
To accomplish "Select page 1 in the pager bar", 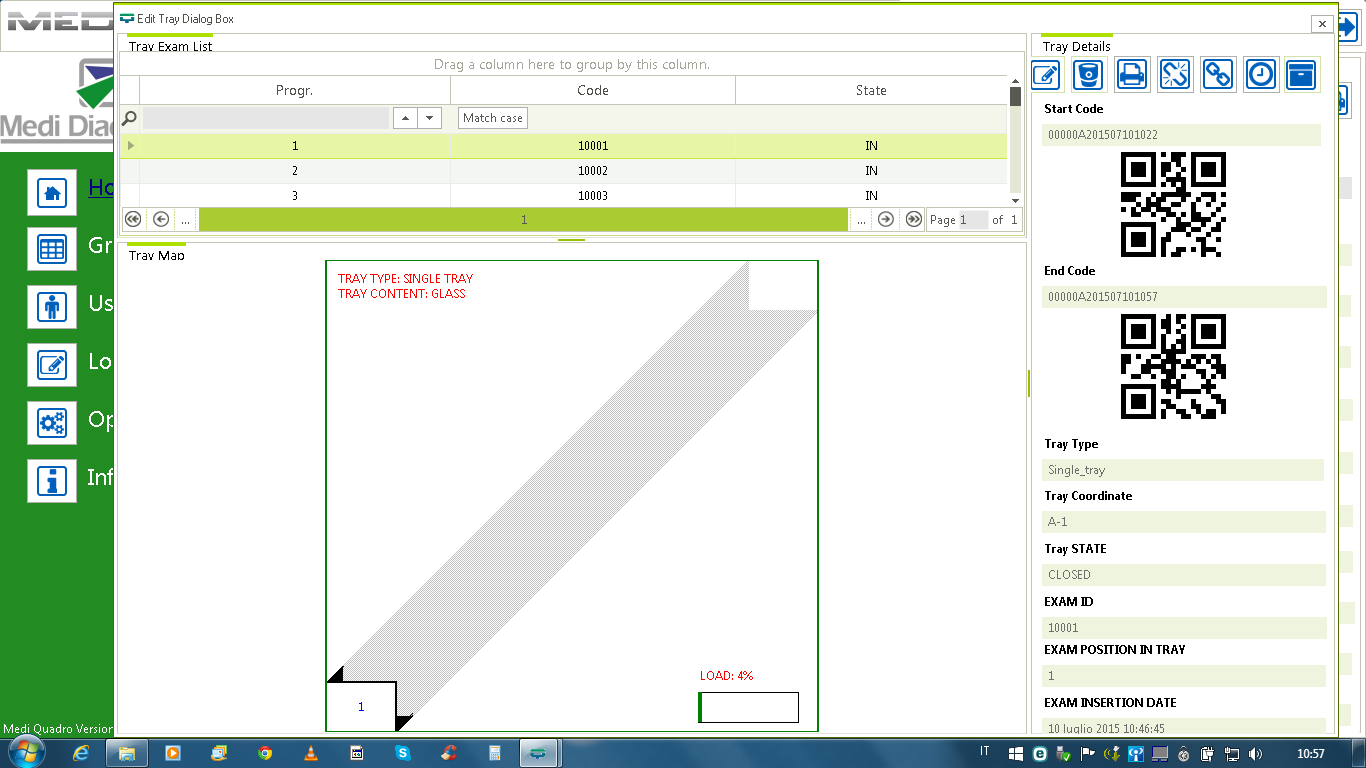I will click(524, 219).
